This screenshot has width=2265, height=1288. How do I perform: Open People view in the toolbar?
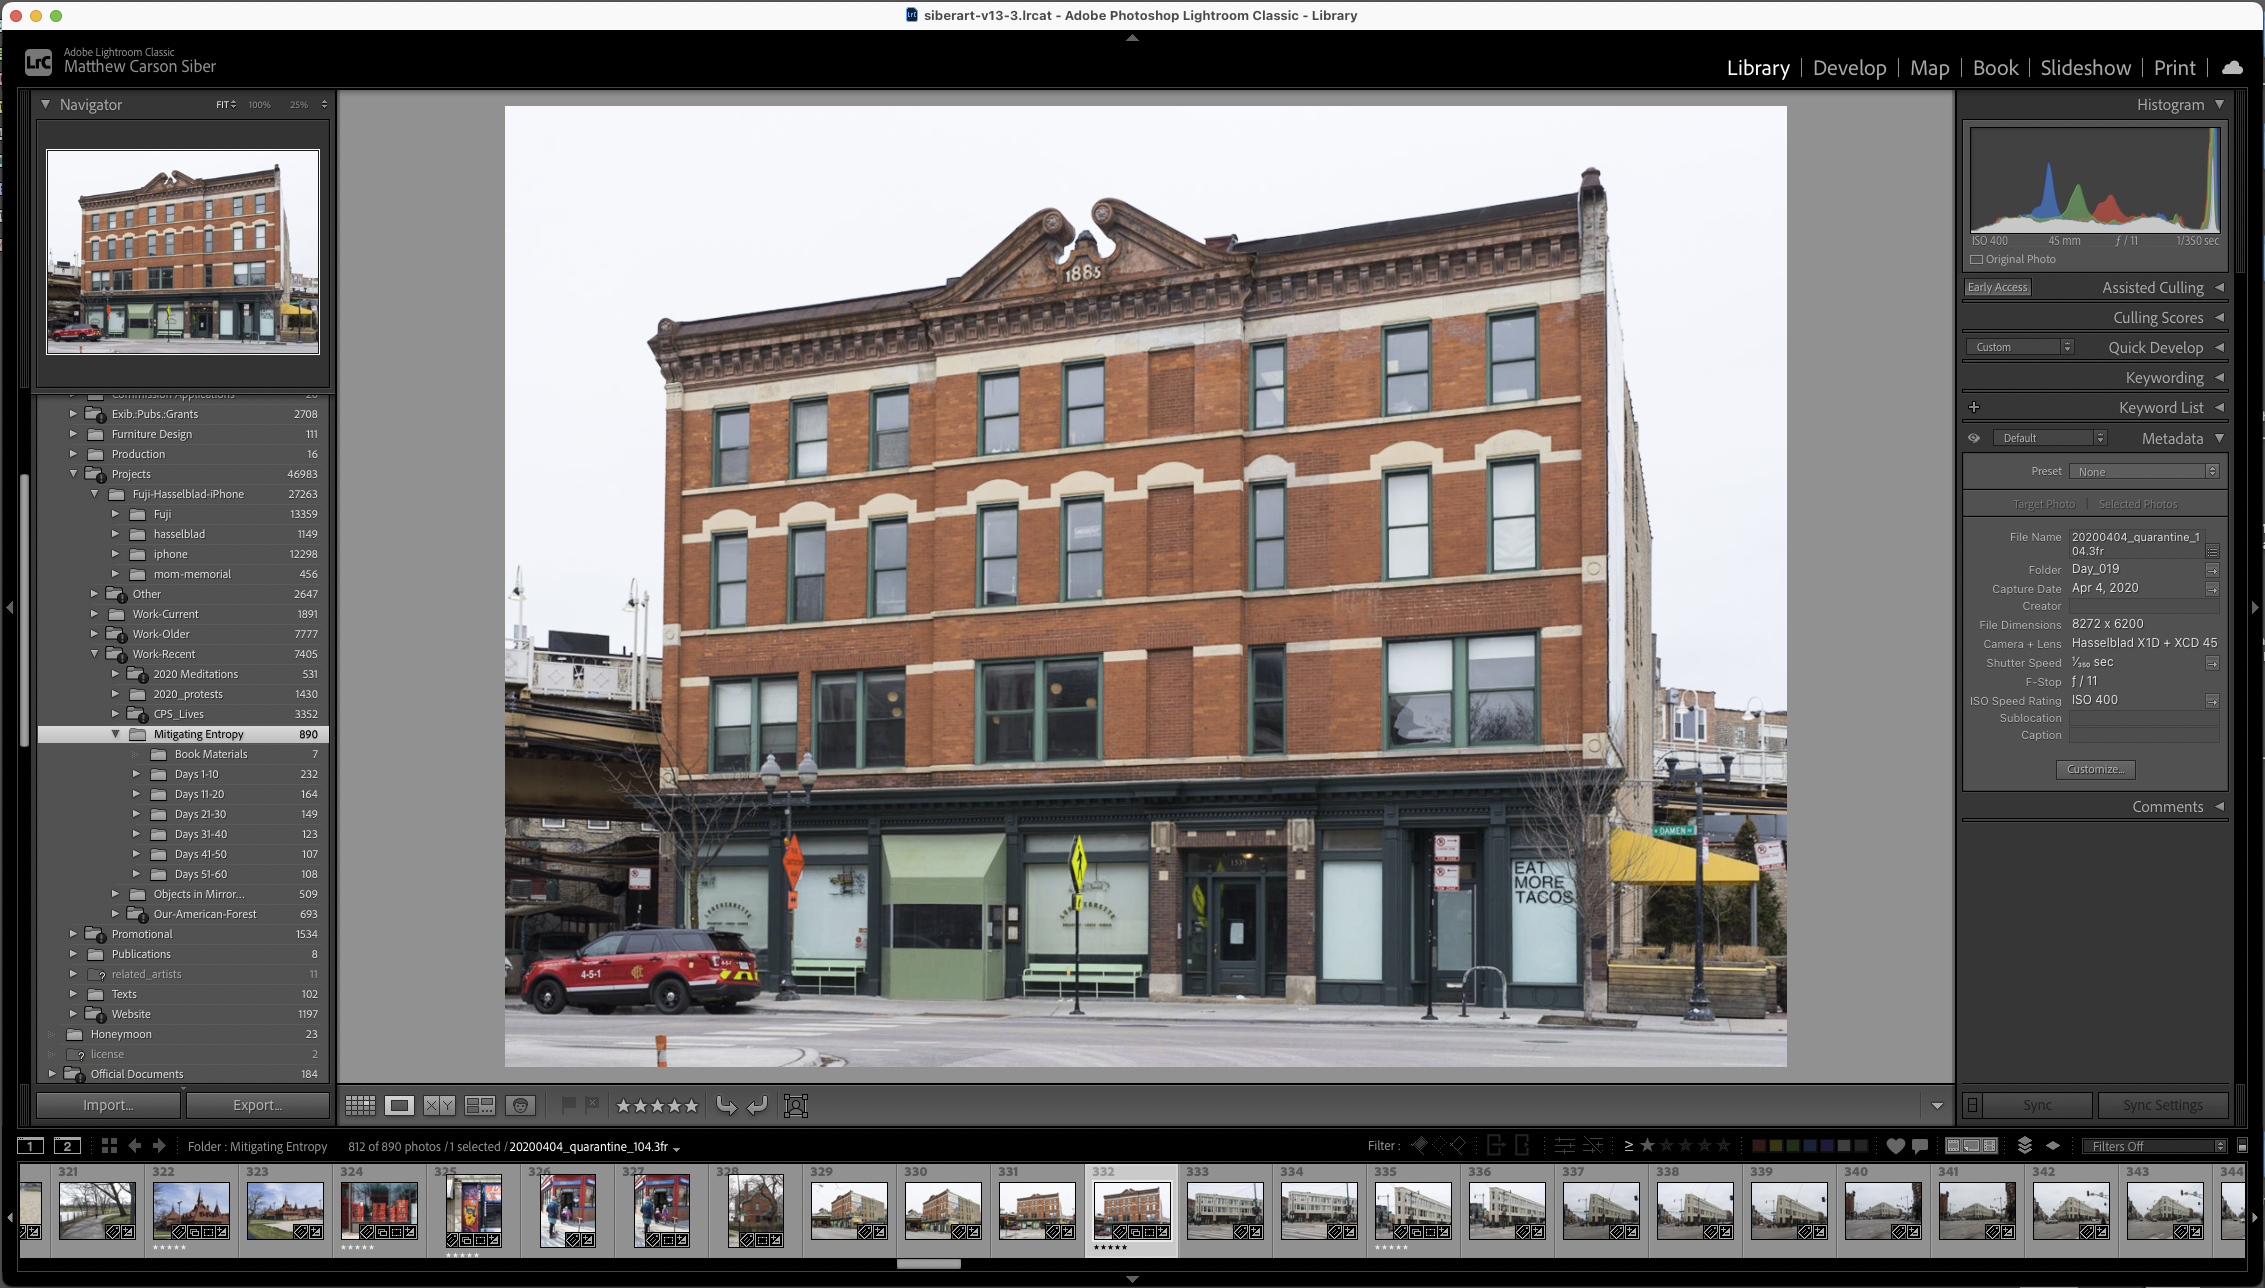click(x=520, y=1105)
